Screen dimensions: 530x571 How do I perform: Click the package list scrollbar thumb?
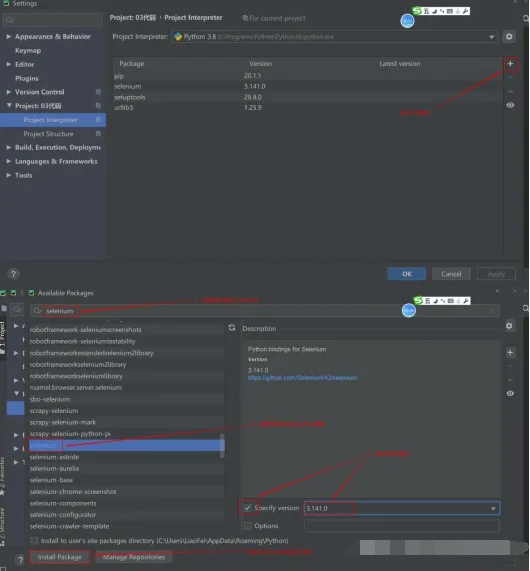coord(222,446)
